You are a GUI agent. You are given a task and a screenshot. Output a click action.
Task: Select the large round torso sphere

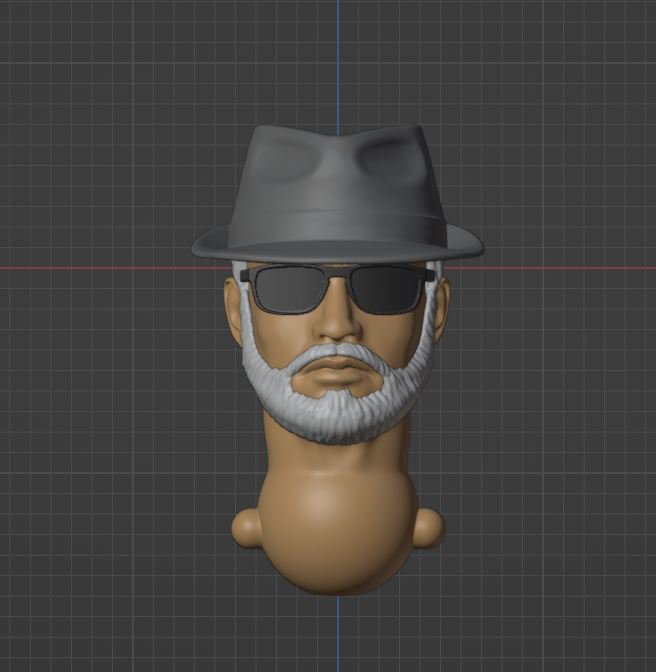(338, 534)
